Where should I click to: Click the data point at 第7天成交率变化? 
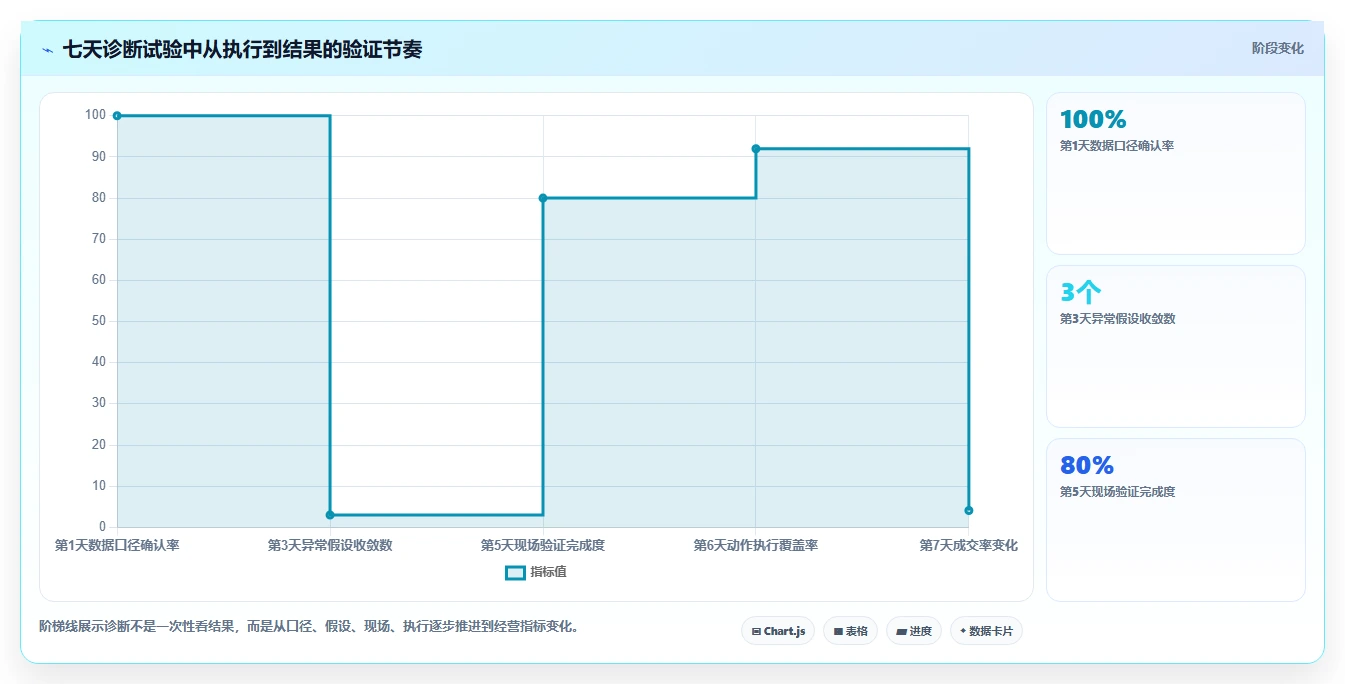pos(969,511)
